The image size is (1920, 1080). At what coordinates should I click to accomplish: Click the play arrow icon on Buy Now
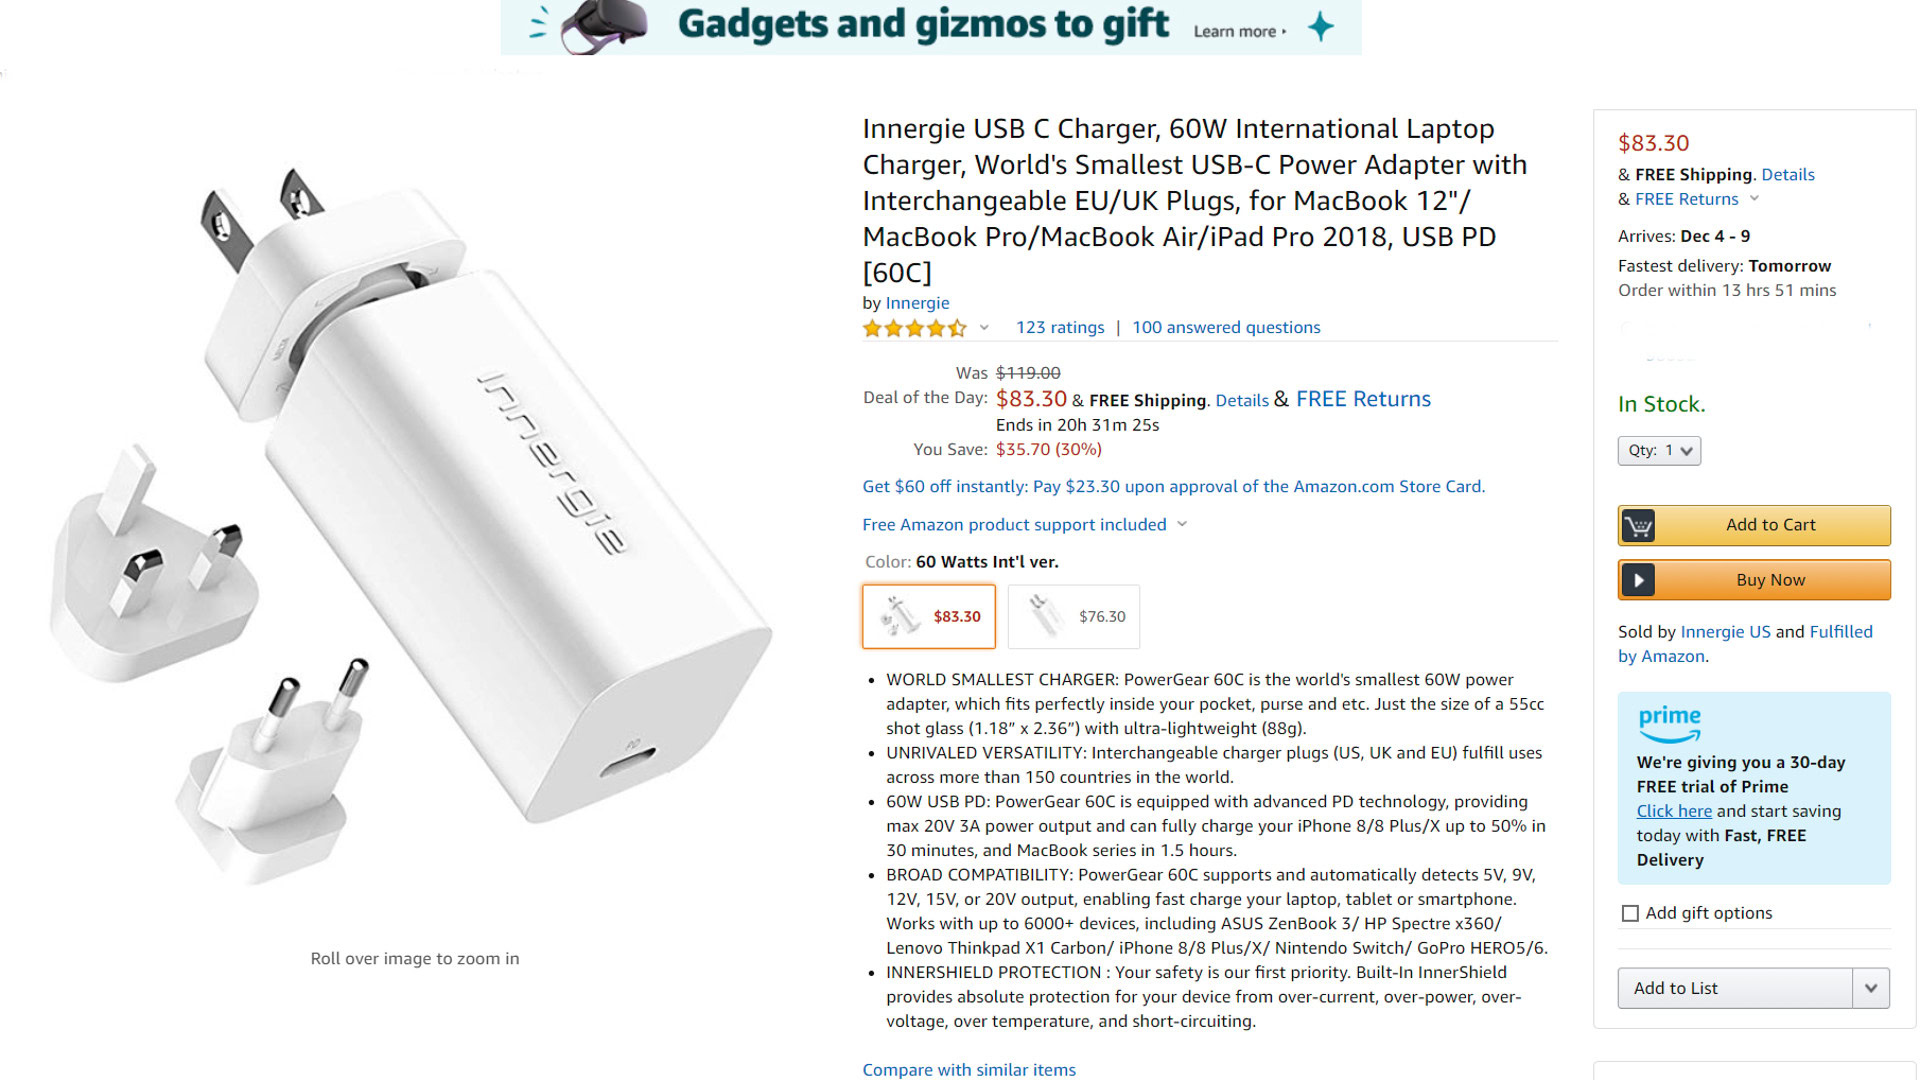click(x=1637, y=580)
